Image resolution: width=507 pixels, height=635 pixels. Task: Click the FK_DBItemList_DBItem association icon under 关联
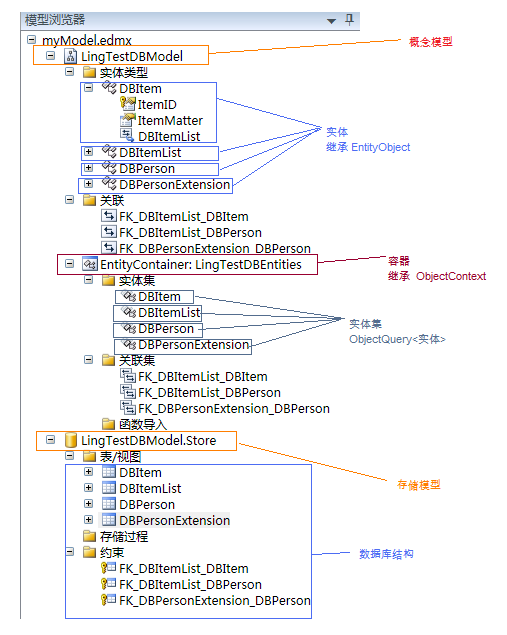tap(108, 216)
